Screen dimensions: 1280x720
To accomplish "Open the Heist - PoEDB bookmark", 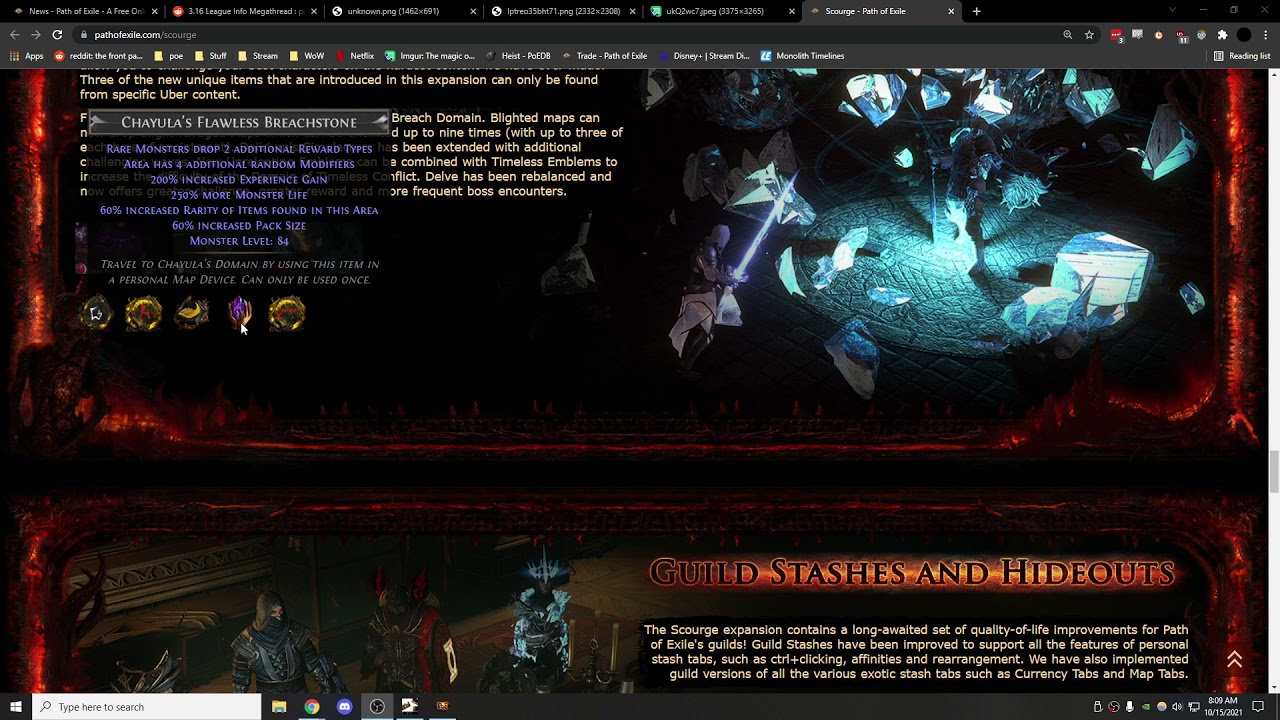I will tap(519, 56).
